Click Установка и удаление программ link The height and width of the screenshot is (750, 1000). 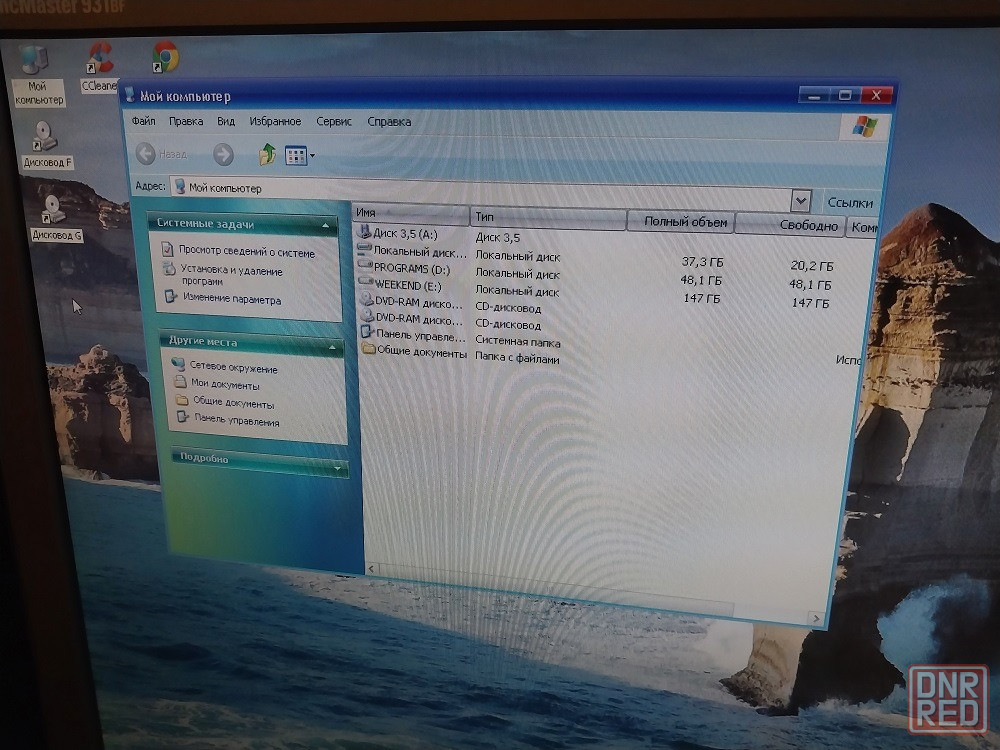click(231, 276)
